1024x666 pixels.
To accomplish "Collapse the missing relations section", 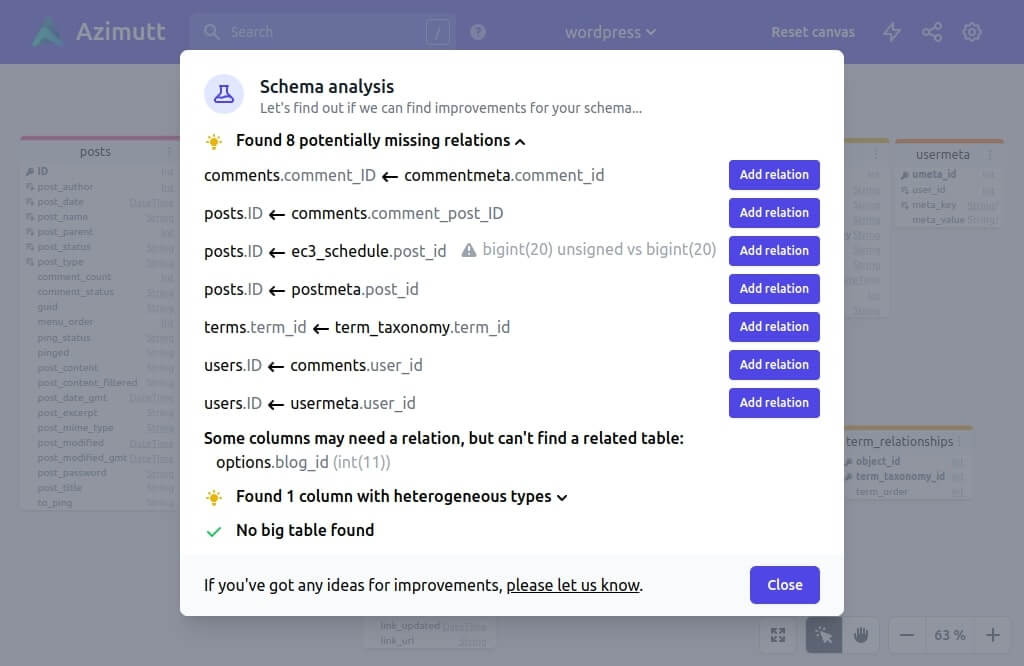I will [519, 141].
